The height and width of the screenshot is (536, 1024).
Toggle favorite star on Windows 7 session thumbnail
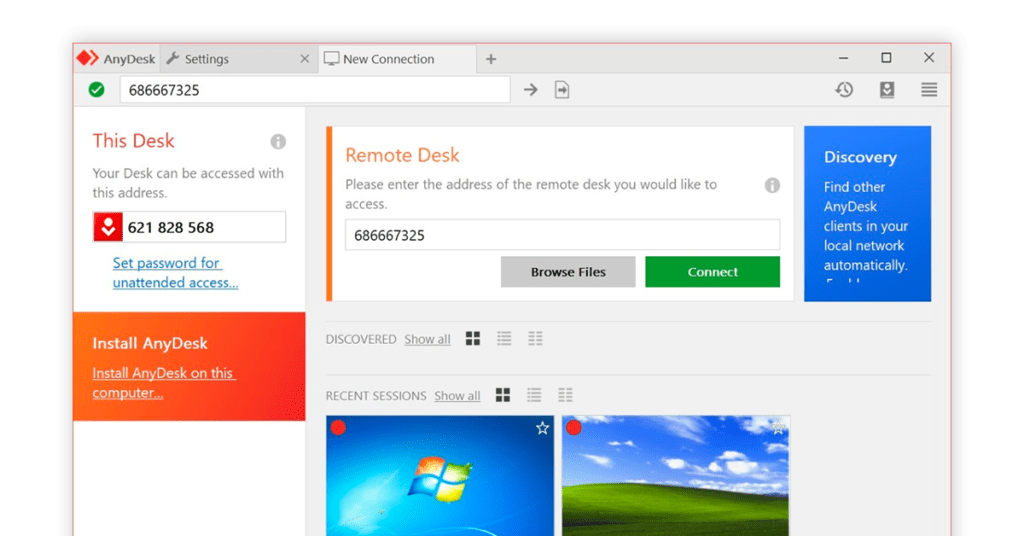point(542,428)
